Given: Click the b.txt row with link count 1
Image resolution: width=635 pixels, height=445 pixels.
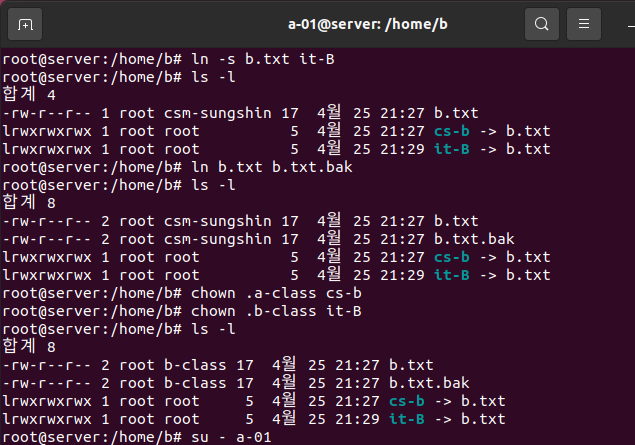Looking at the screenshot, I should [241, 113].
